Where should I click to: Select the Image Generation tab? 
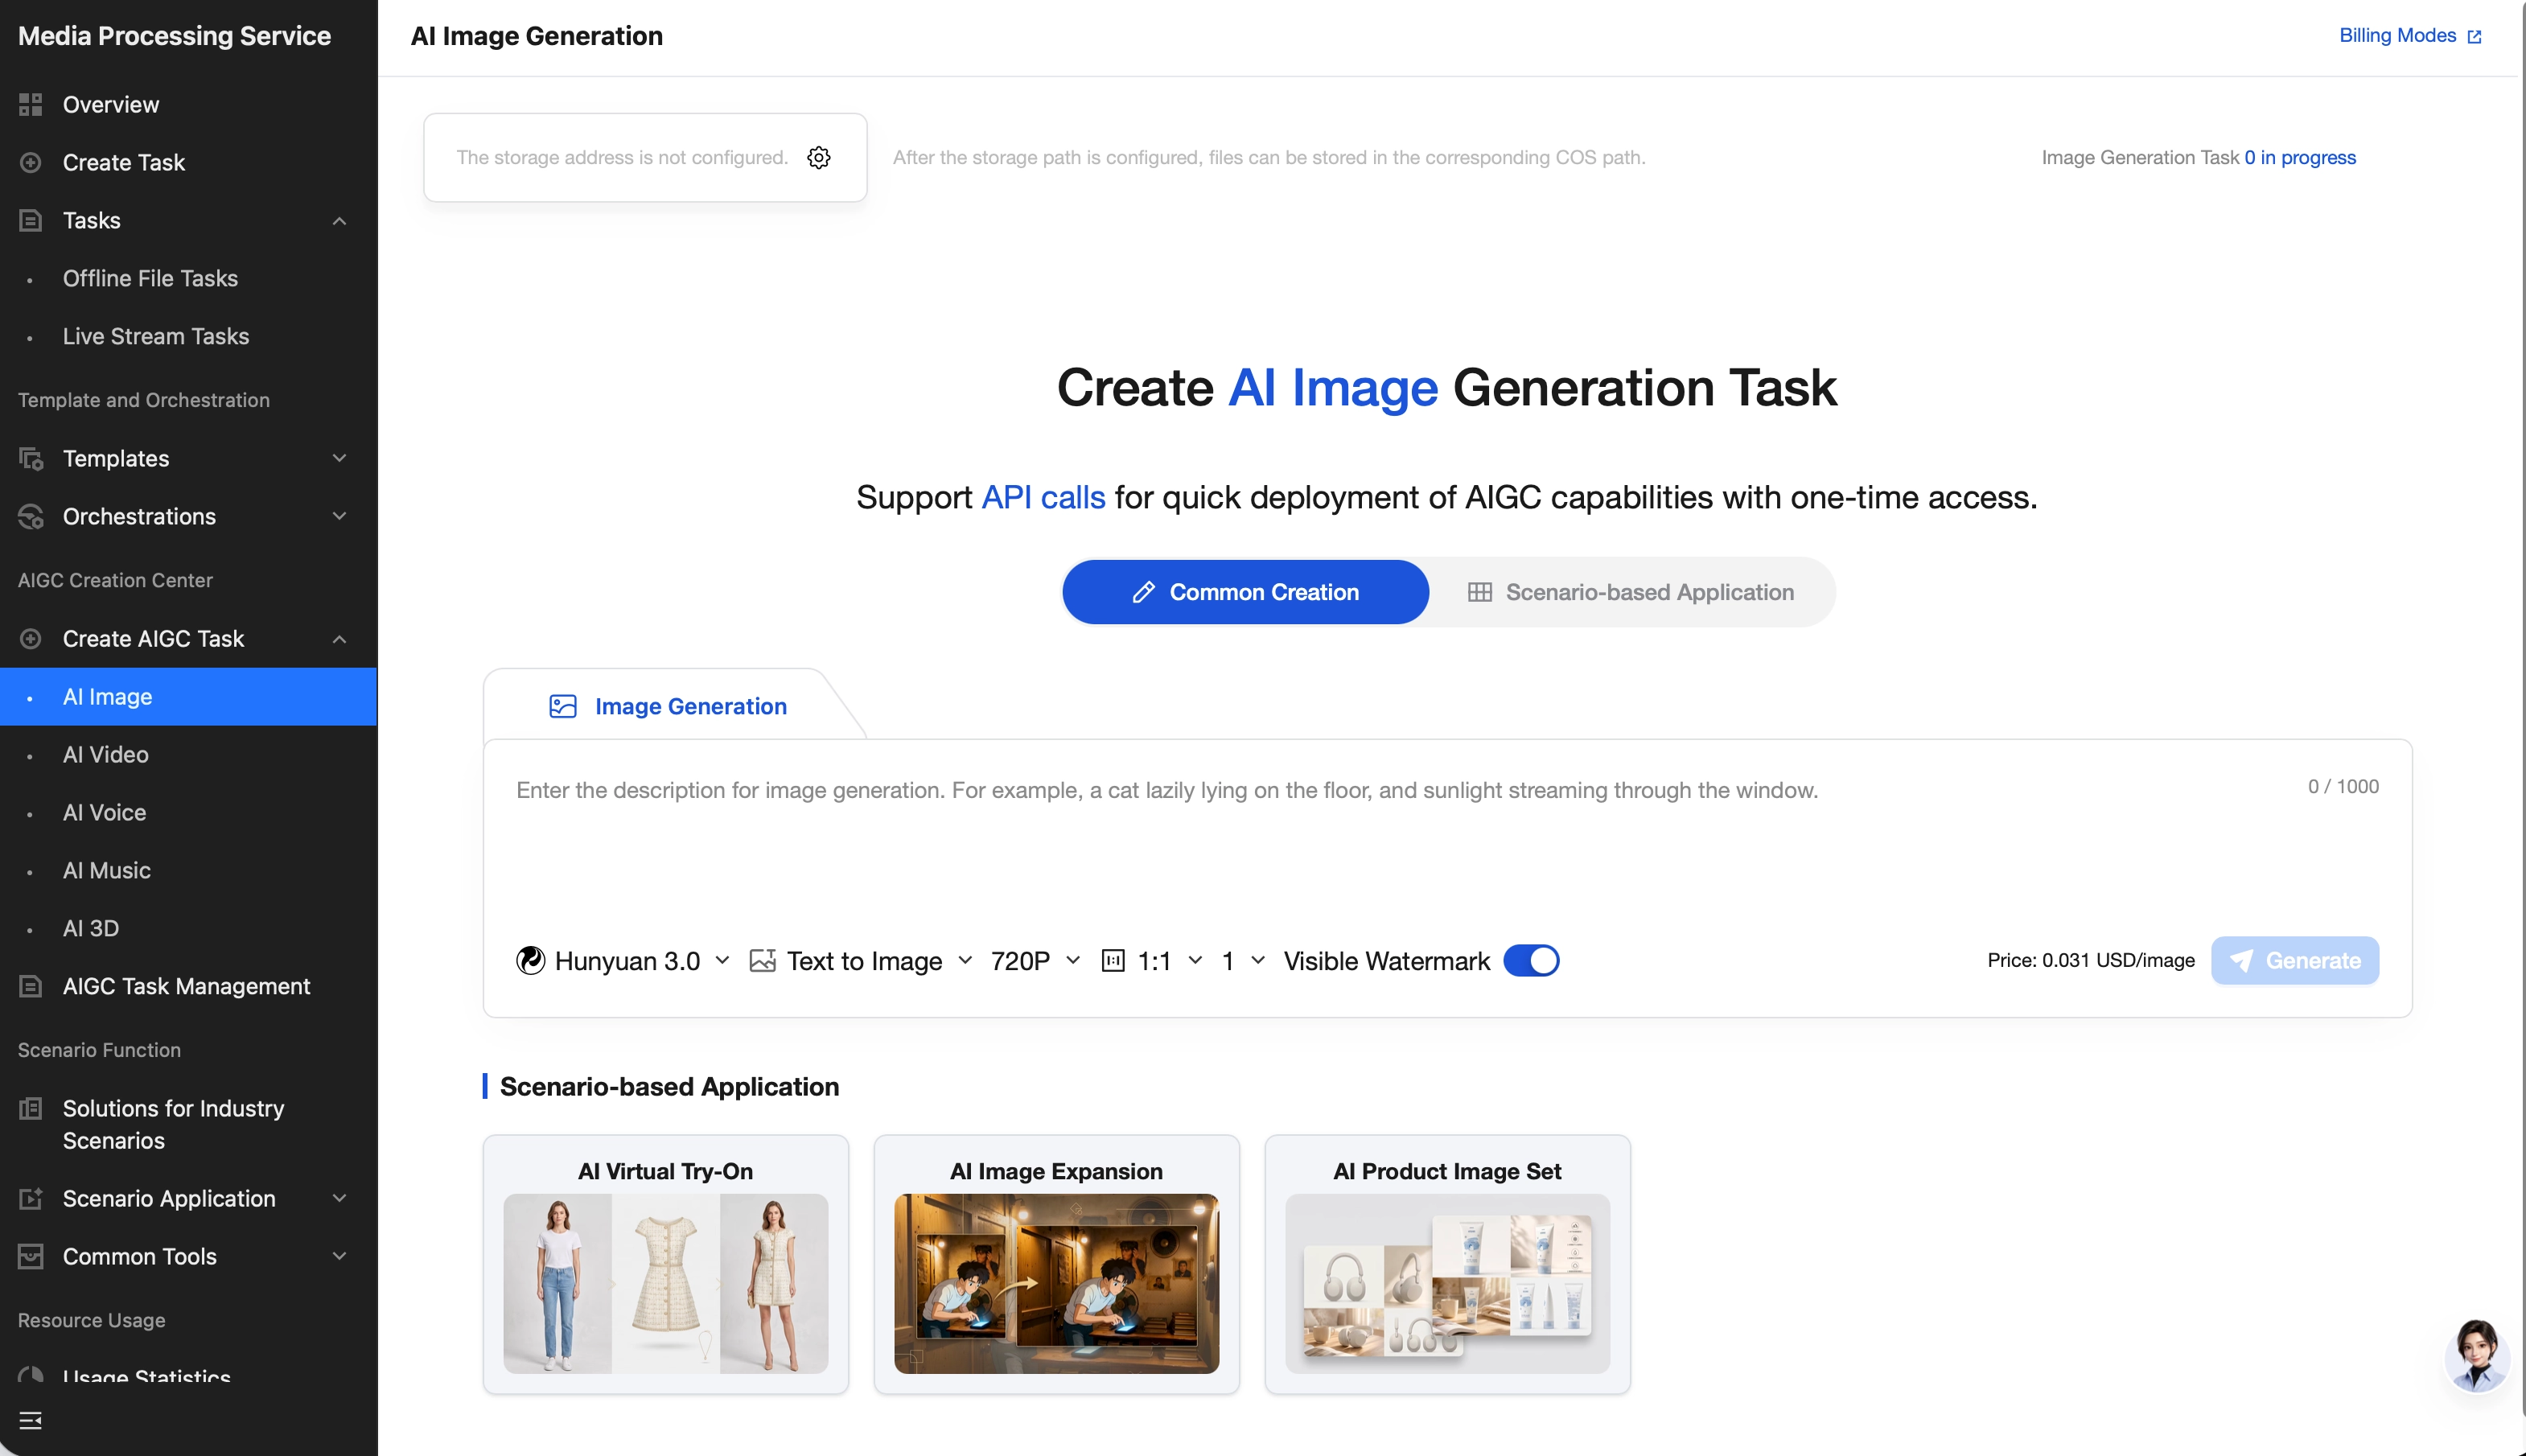click(668, 706)
